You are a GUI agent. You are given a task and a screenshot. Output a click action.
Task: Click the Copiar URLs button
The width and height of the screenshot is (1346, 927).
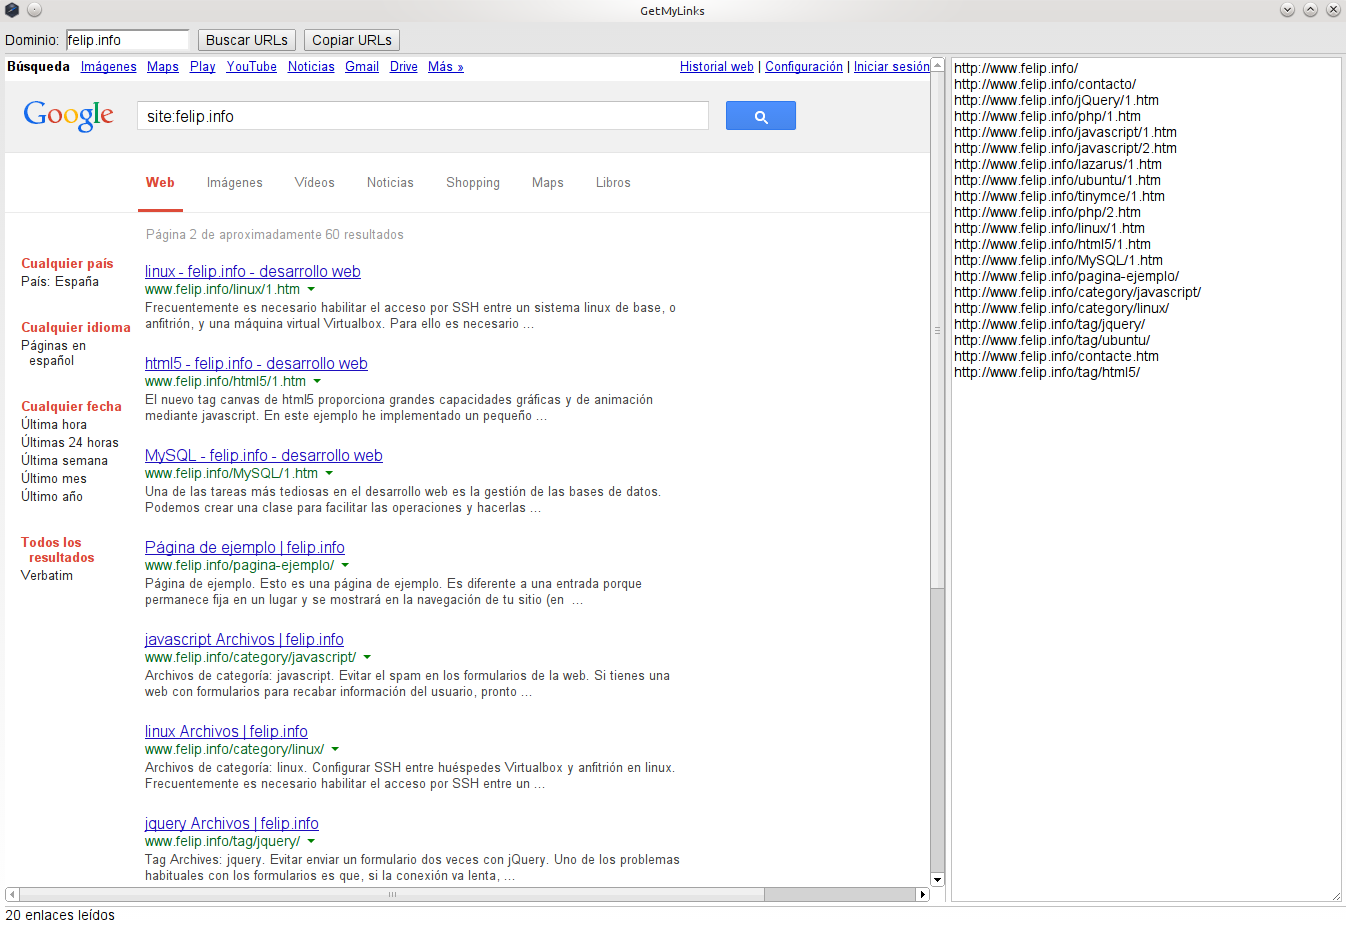352,40
